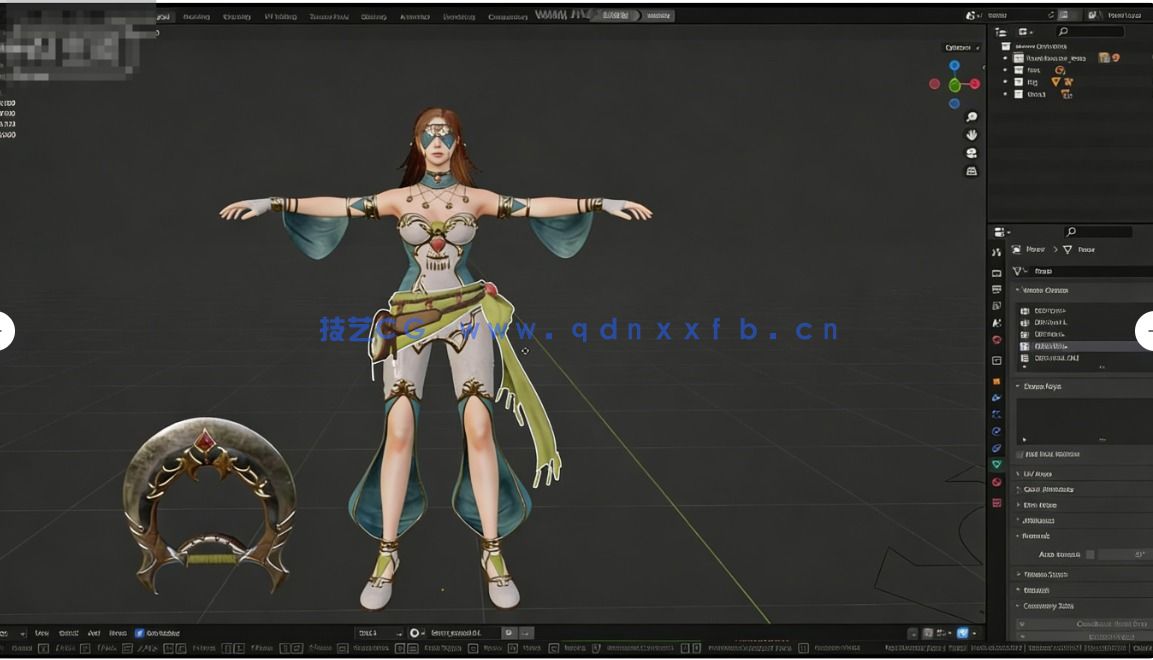Click the zoom magnifier icon in viewport gizmos

tap(971, 117)
